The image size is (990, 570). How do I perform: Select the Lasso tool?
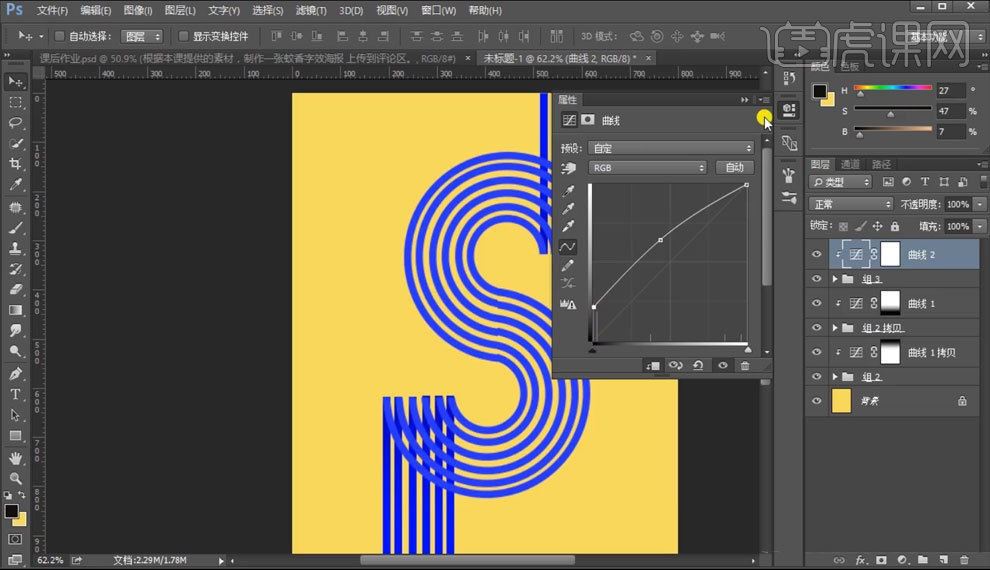[15, 122]
